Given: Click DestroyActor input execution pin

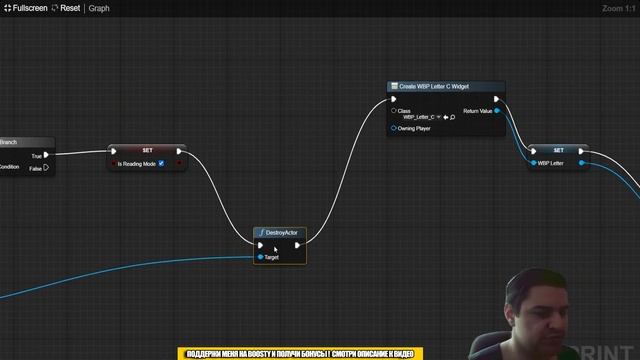Looking at the screenshot, I should (x=260, y=245).
